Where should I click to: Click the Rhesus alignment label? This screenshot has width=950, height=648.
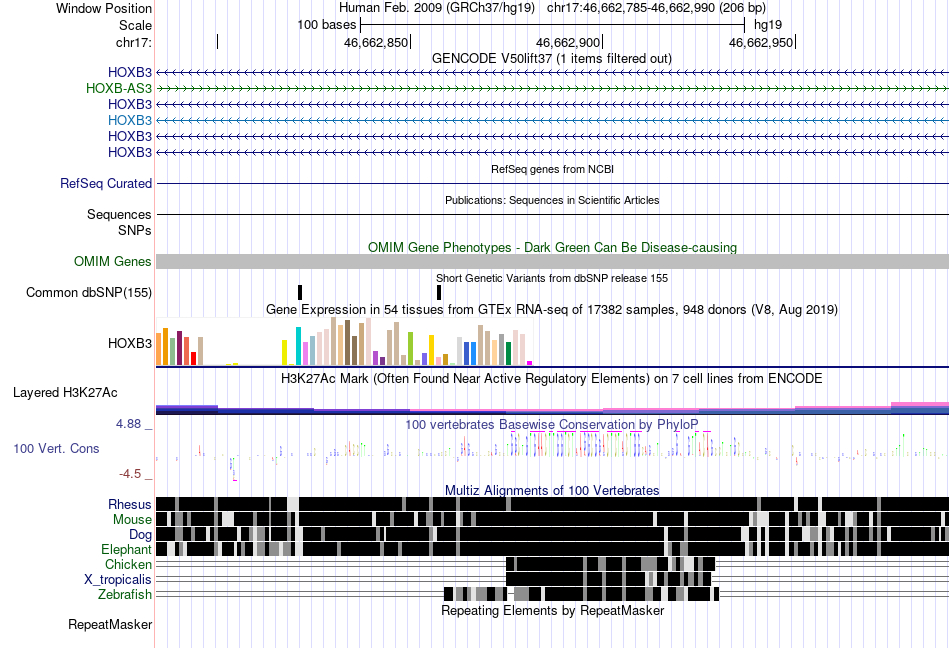[x=130, y=504]
